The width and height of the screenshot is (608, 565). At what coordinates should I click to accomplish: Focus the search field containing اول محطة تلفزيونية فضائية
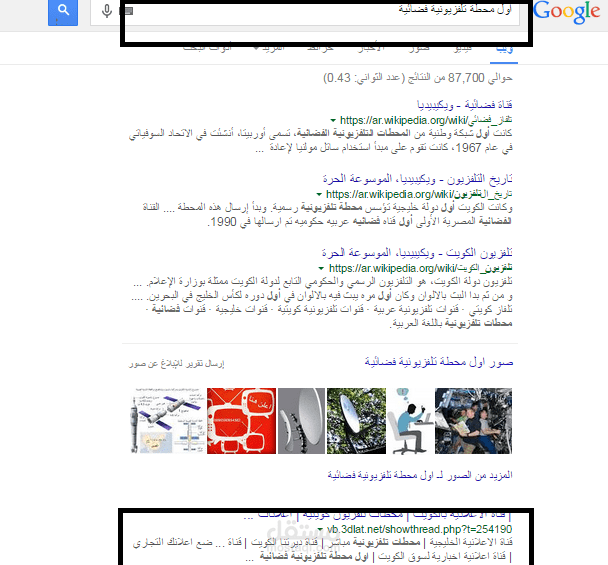304,13
